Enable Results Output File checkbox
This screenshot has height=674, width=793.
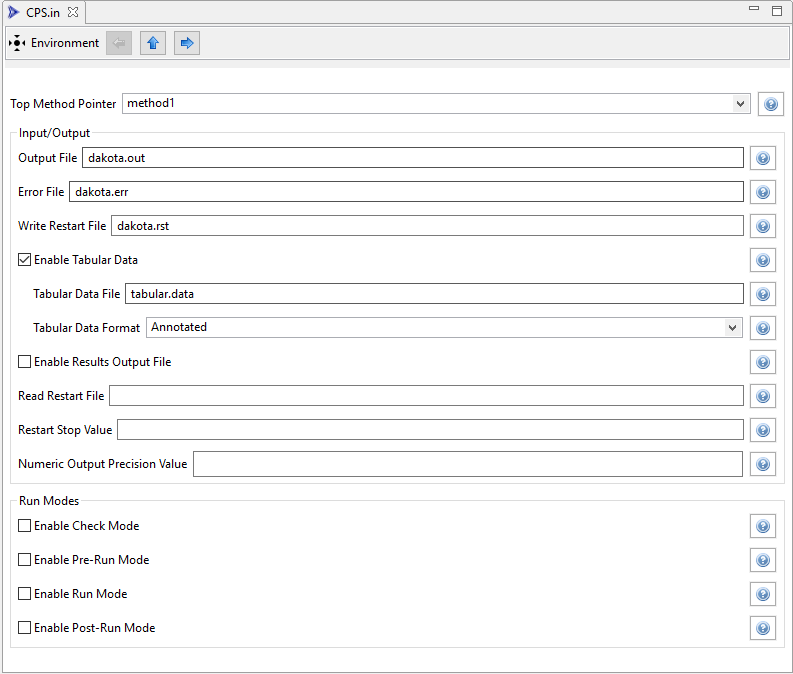click(25, 362)
